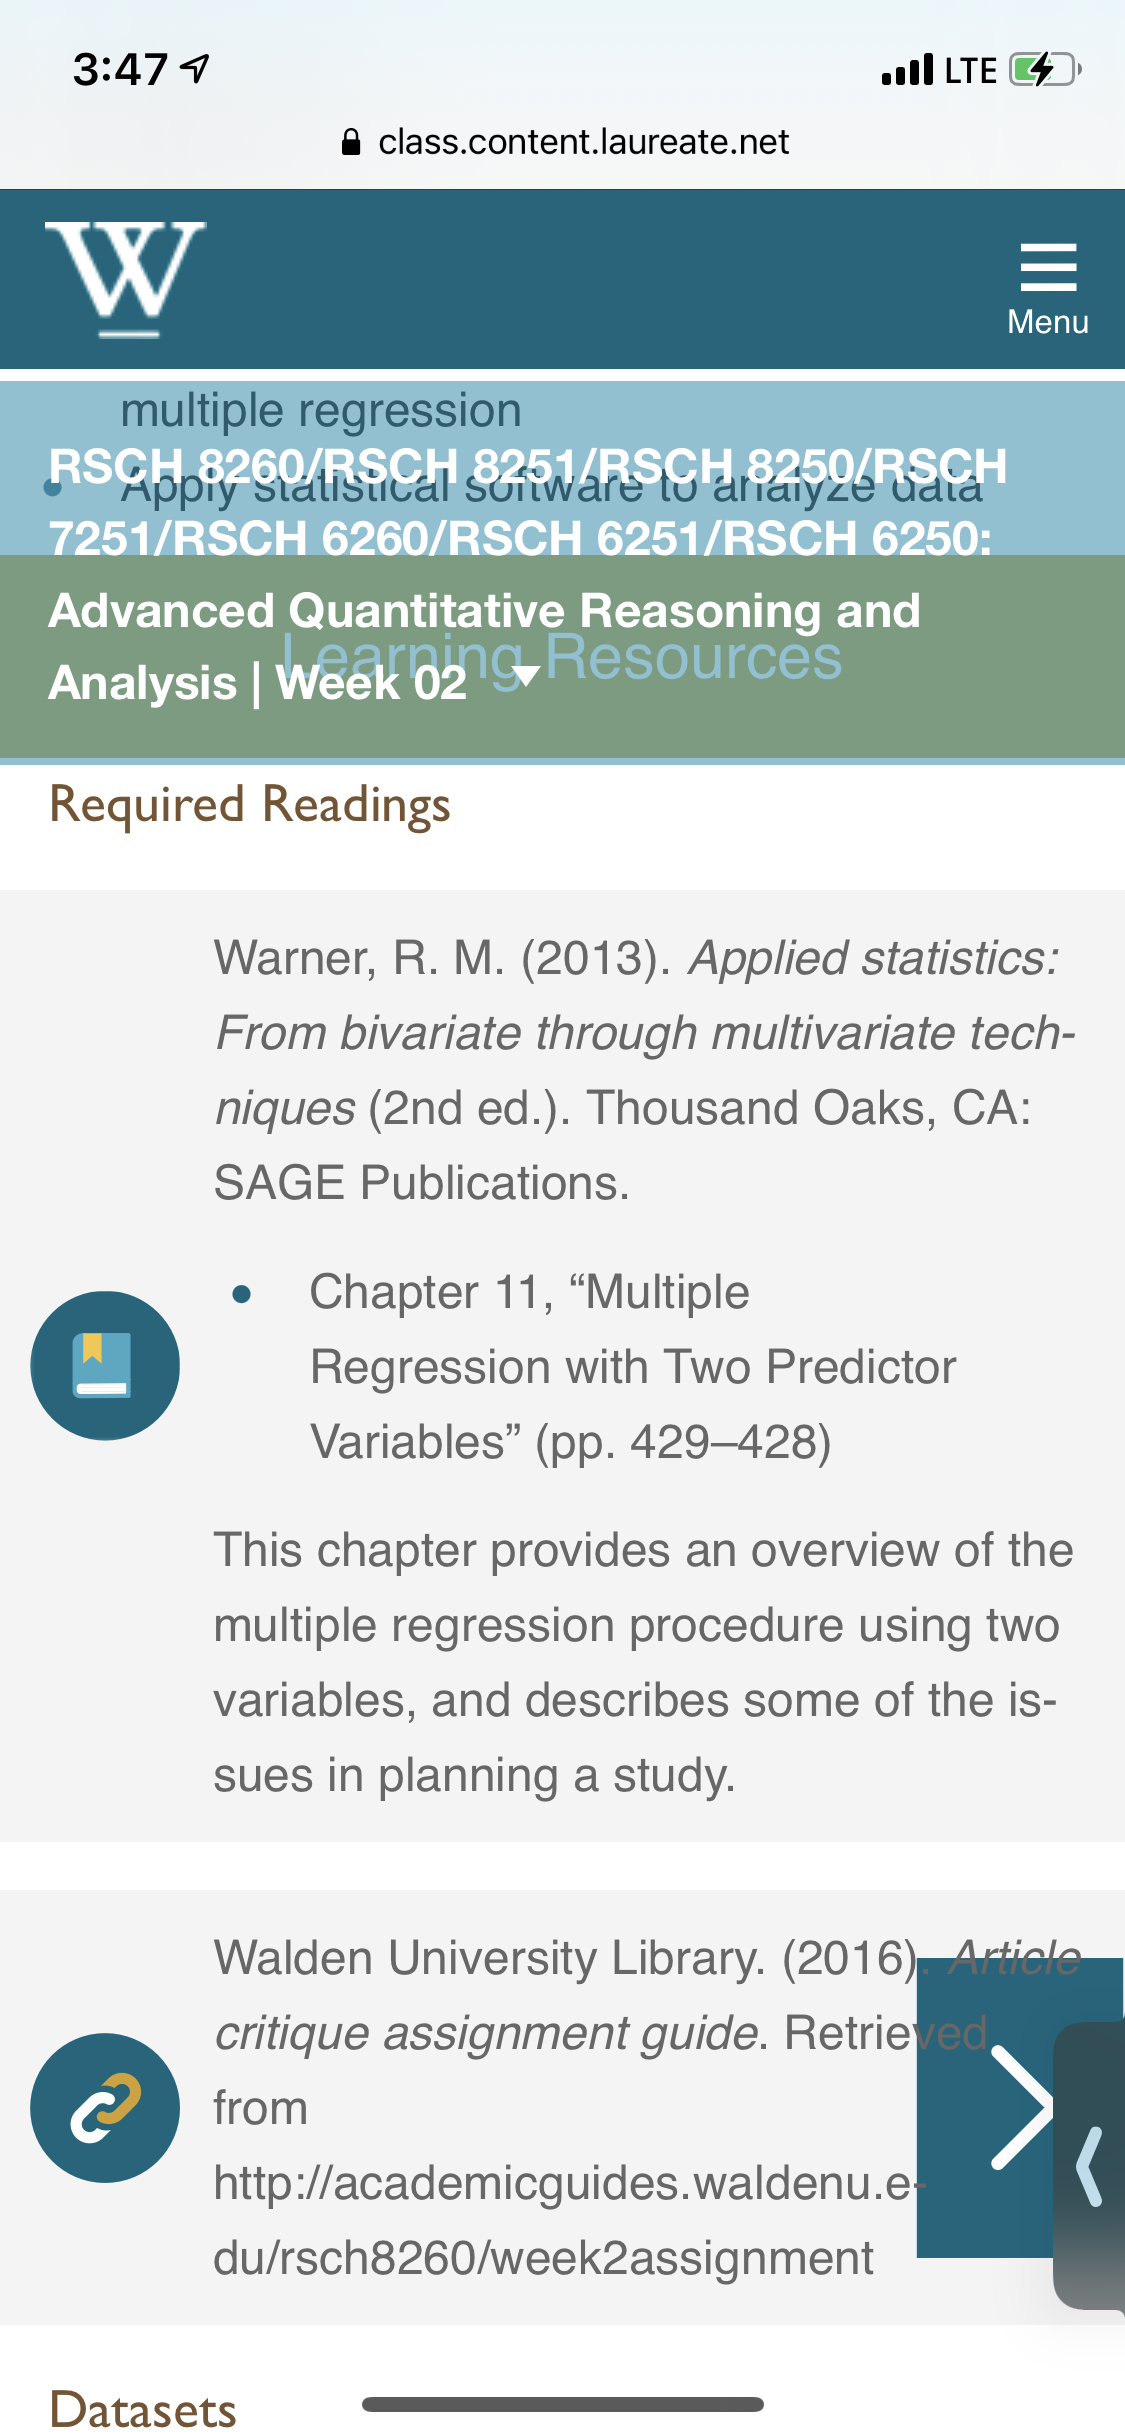Tap the Menu label in header
Image resolution: width=1125 pixels, height=2436 pixels.
(1048, 322)
